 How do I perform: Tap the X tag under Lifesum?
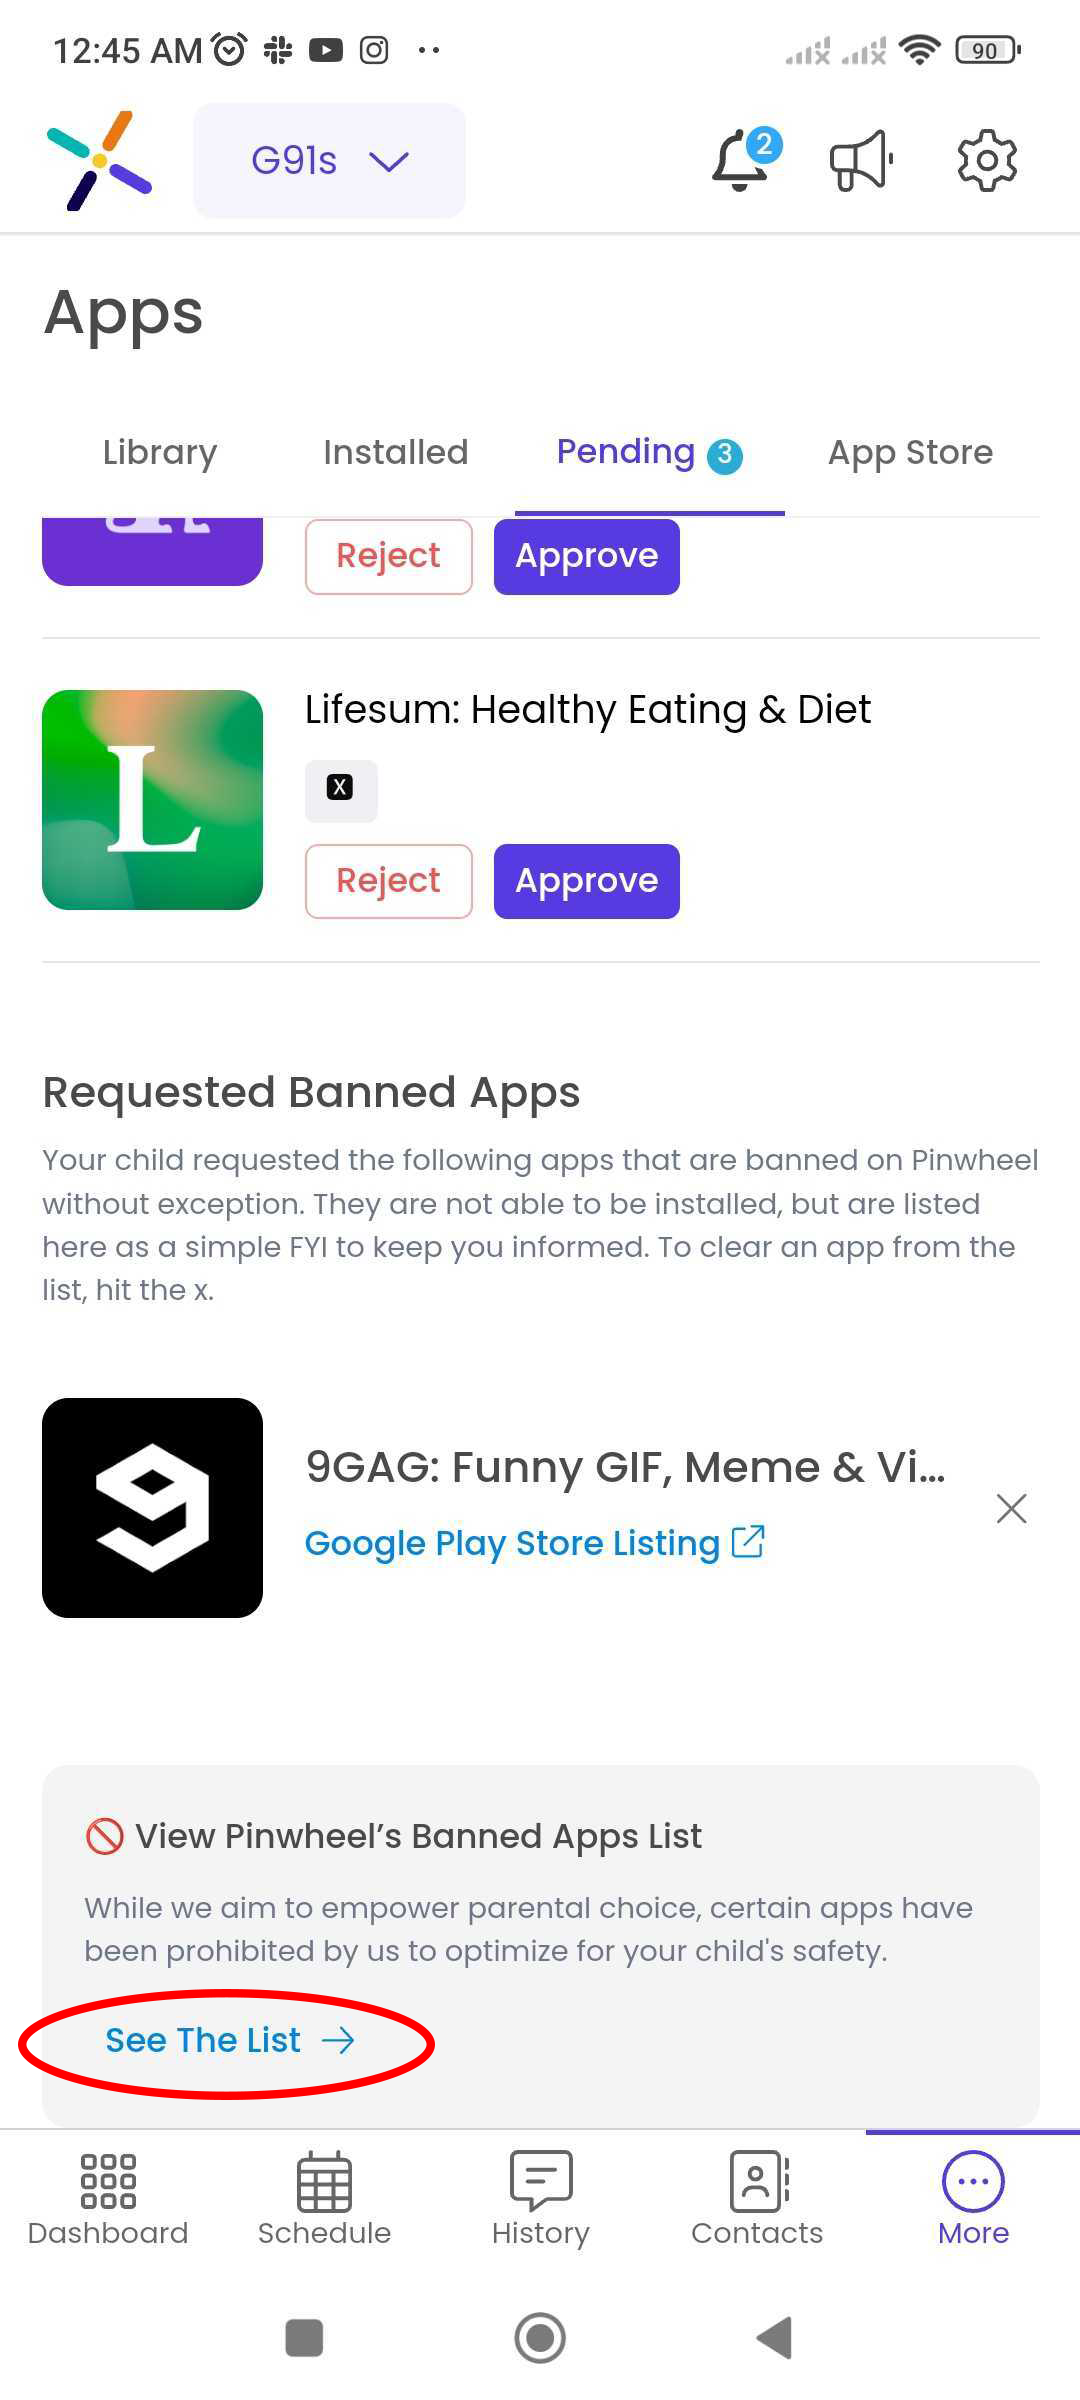point(341,790)
